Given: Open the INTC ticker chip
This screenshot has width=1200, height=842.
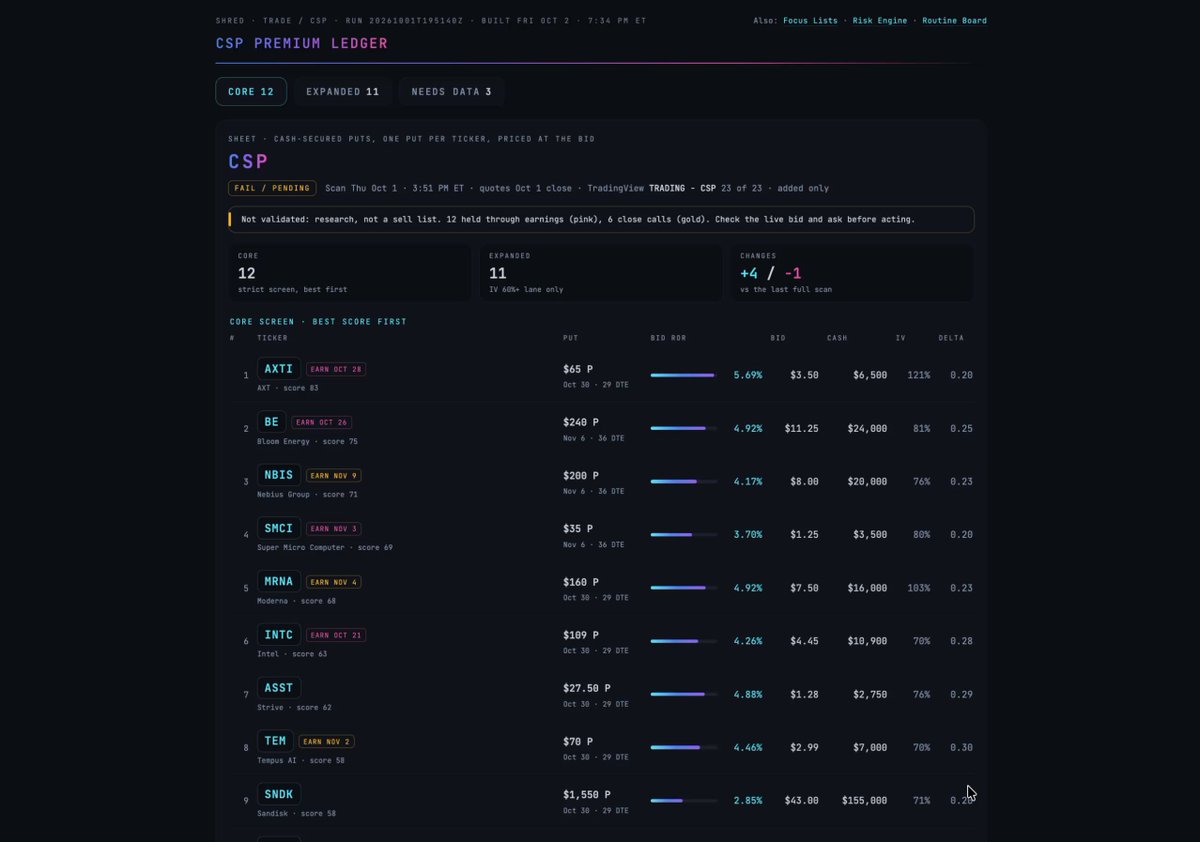Looking at the screenshot, I should click(x=279, y=635).
